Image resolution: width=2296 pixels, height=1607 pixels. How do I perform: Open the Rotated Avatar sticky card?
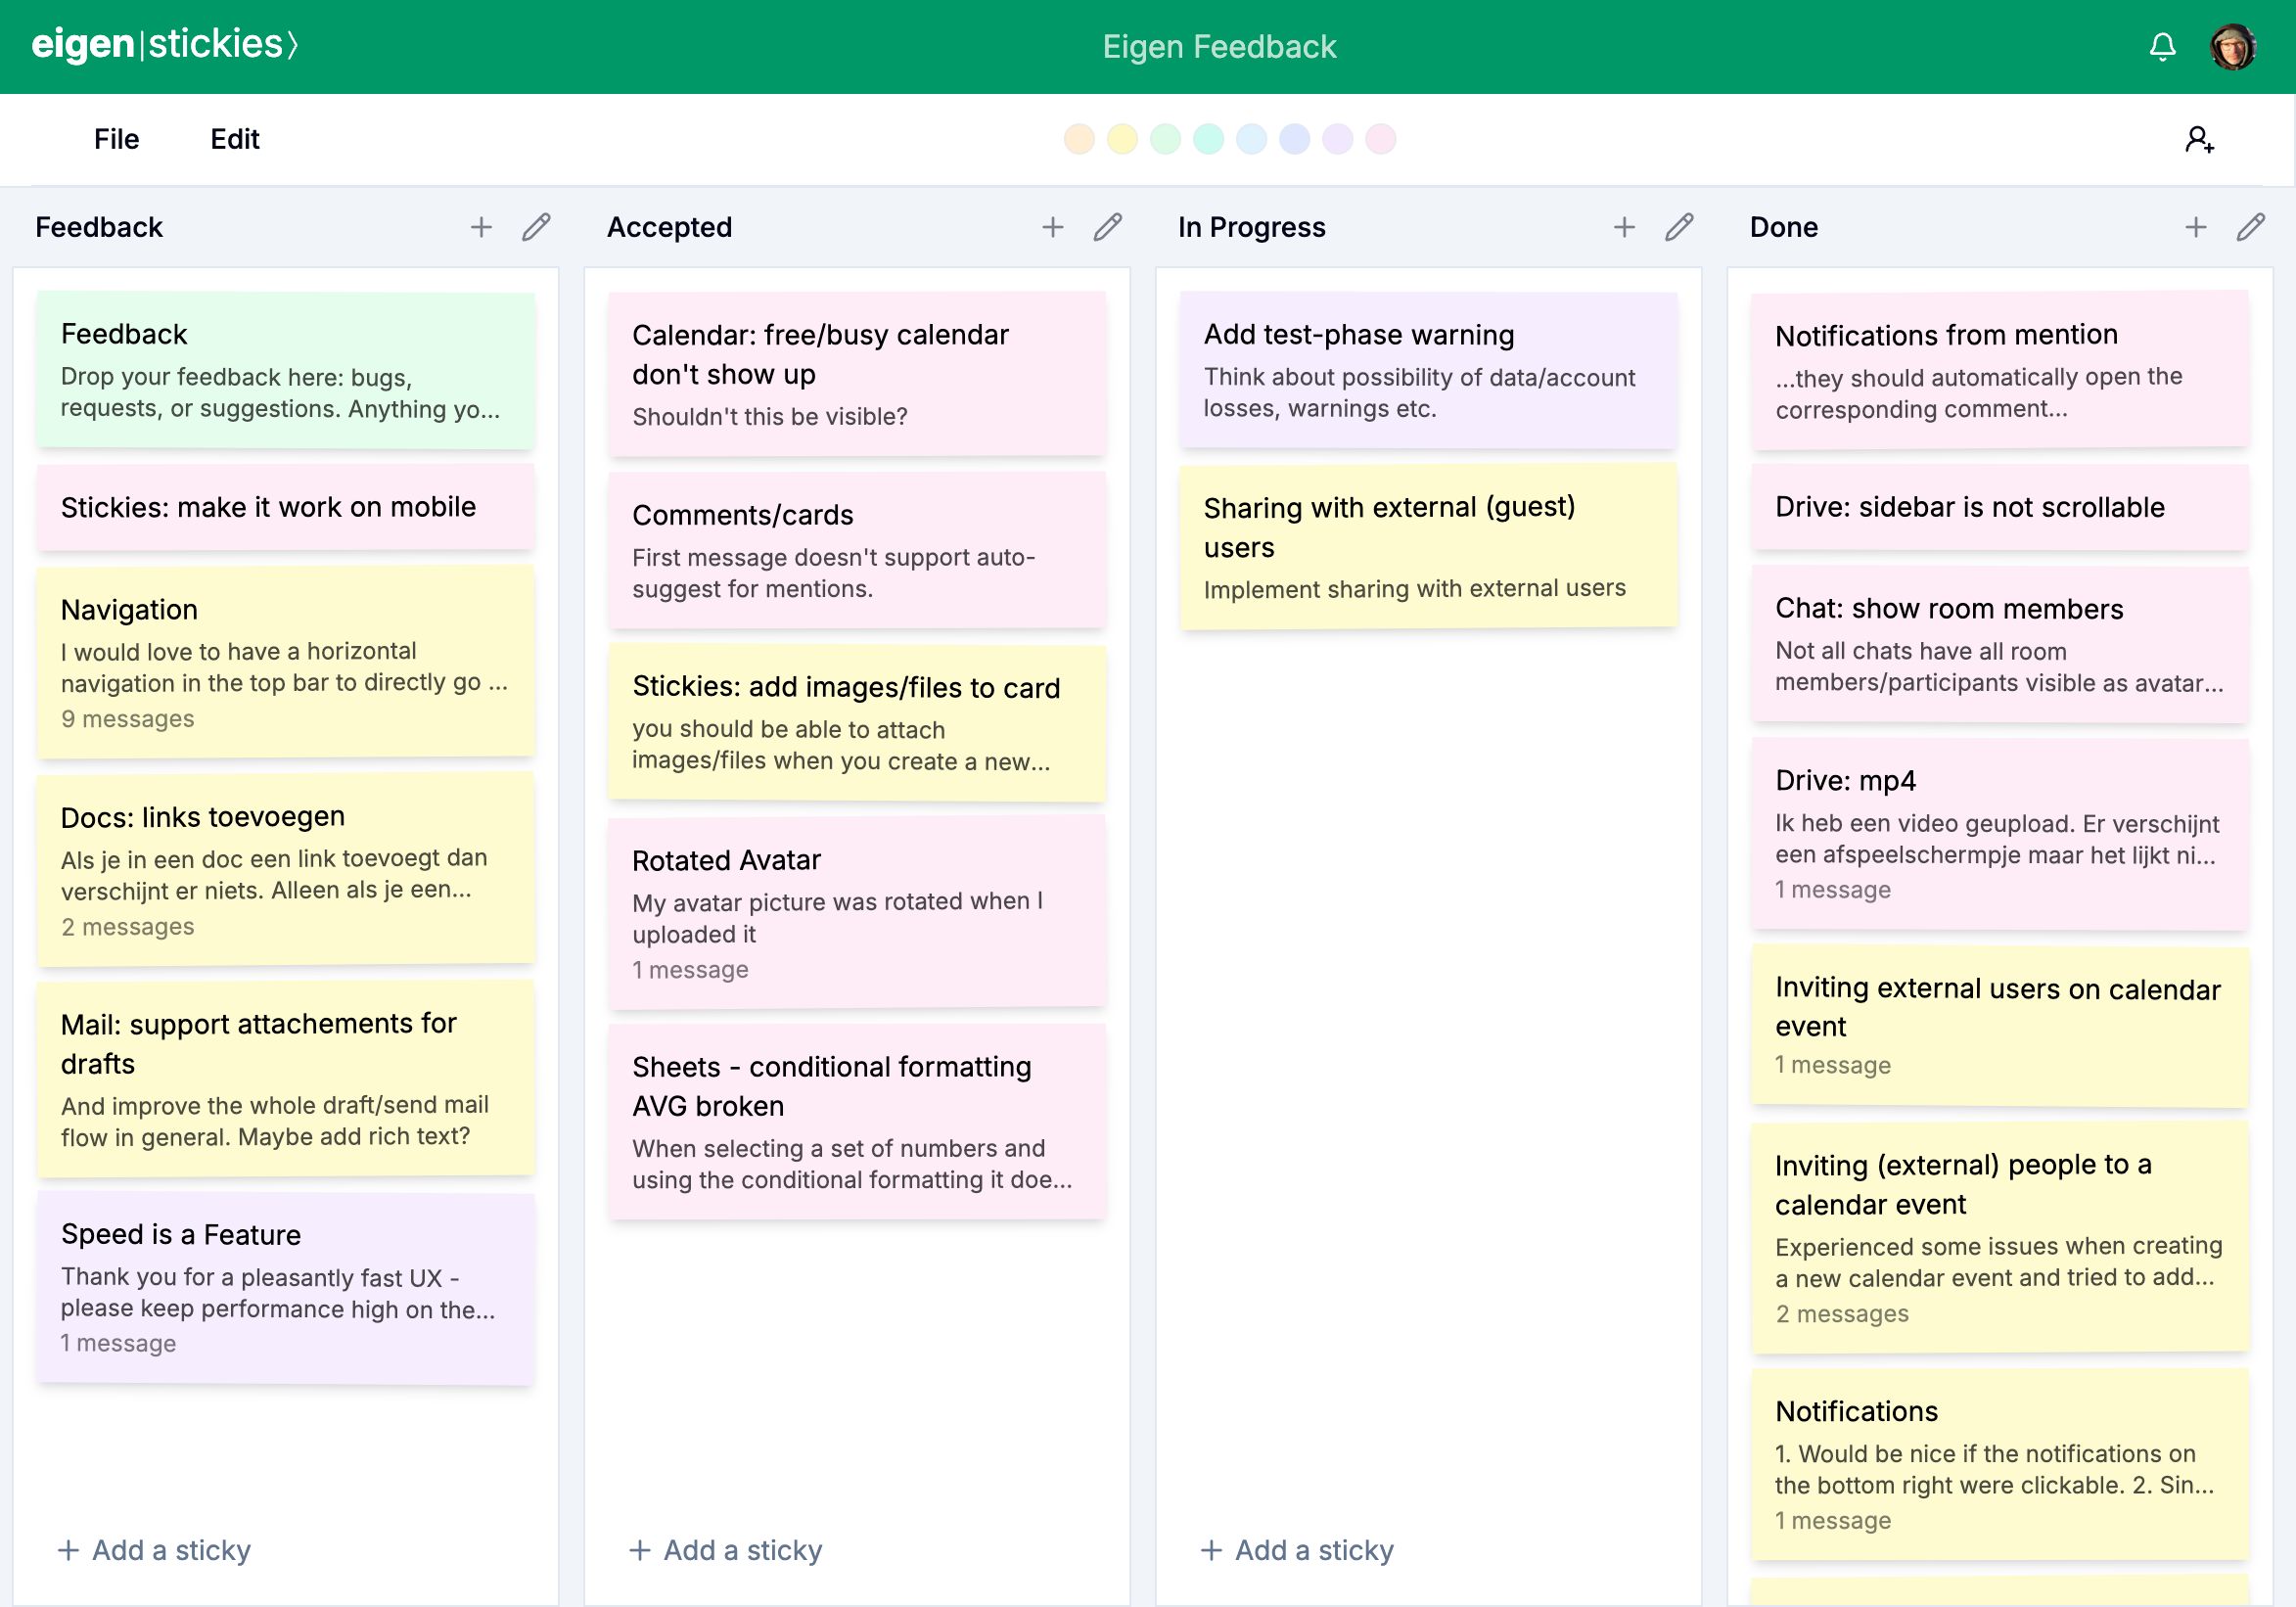coord(857,912)
